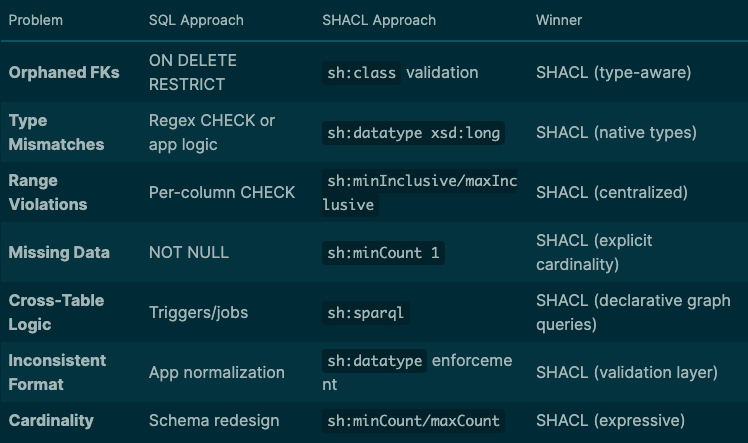Select the Range Violations row label
Image resolution: width=748 pixels, height=443 pixels.
pyautogui.click(x=48, y=193)
